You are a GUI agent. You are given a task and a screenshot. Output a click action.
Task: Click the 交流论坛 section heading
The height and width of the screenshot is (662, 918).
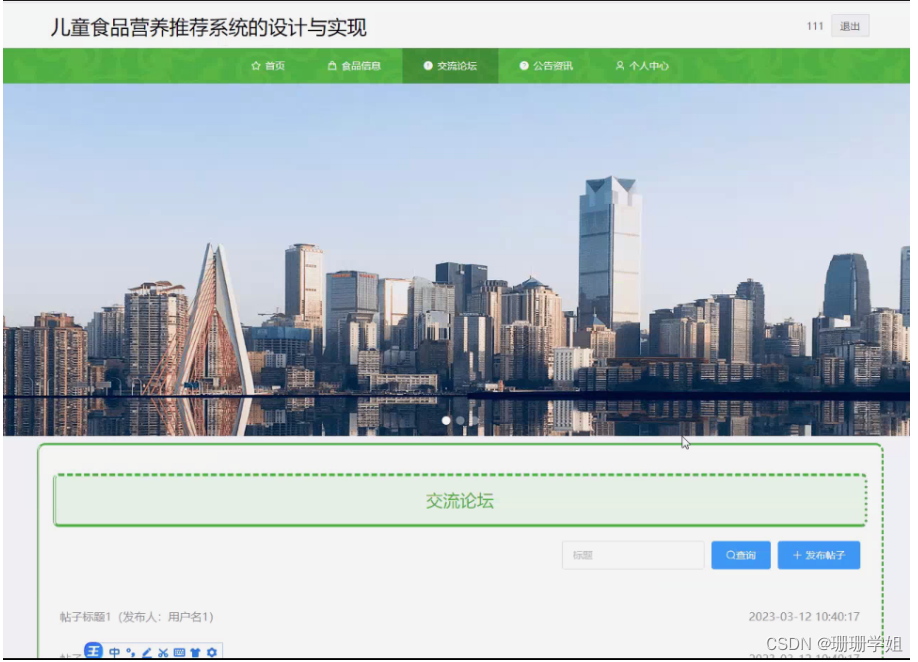pos(460,501)
